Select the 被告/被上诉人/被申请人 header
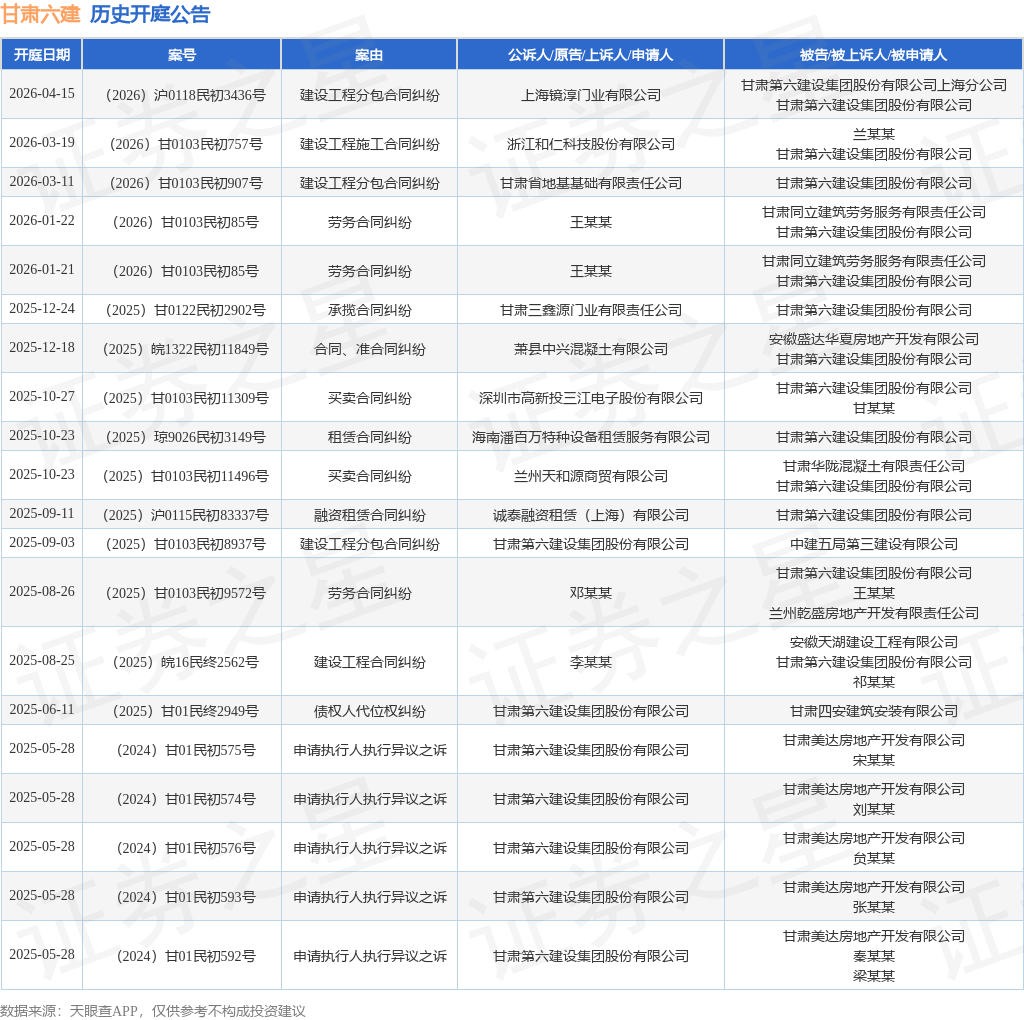Viewport: 1024px width, 1020px height. (873, 55)
